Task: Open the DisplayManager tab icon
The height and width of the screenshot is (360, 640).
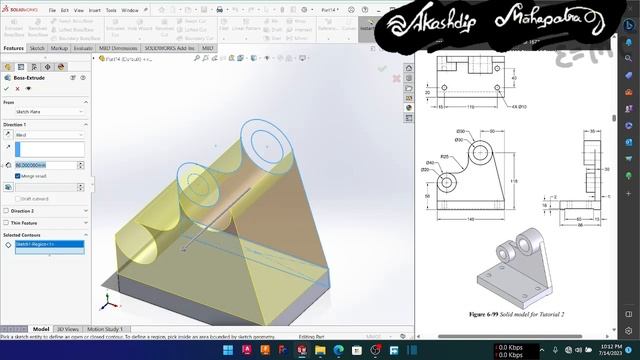Action: (61, 67)
